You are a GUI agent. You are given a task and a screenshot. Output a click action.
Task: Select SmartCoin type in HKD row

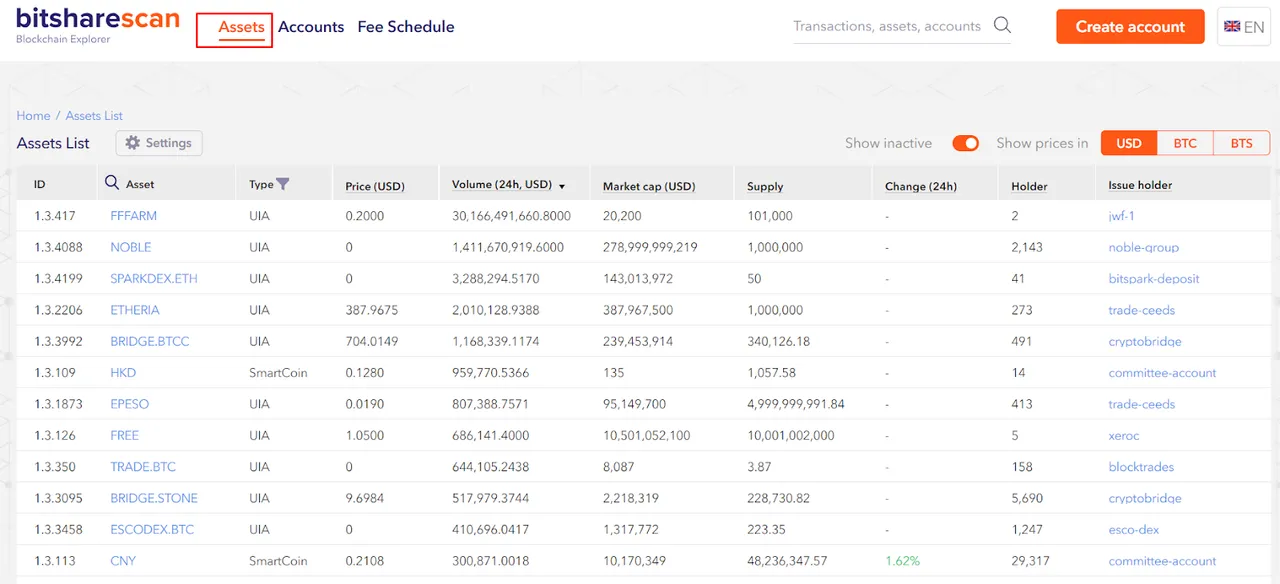[278, 373]
